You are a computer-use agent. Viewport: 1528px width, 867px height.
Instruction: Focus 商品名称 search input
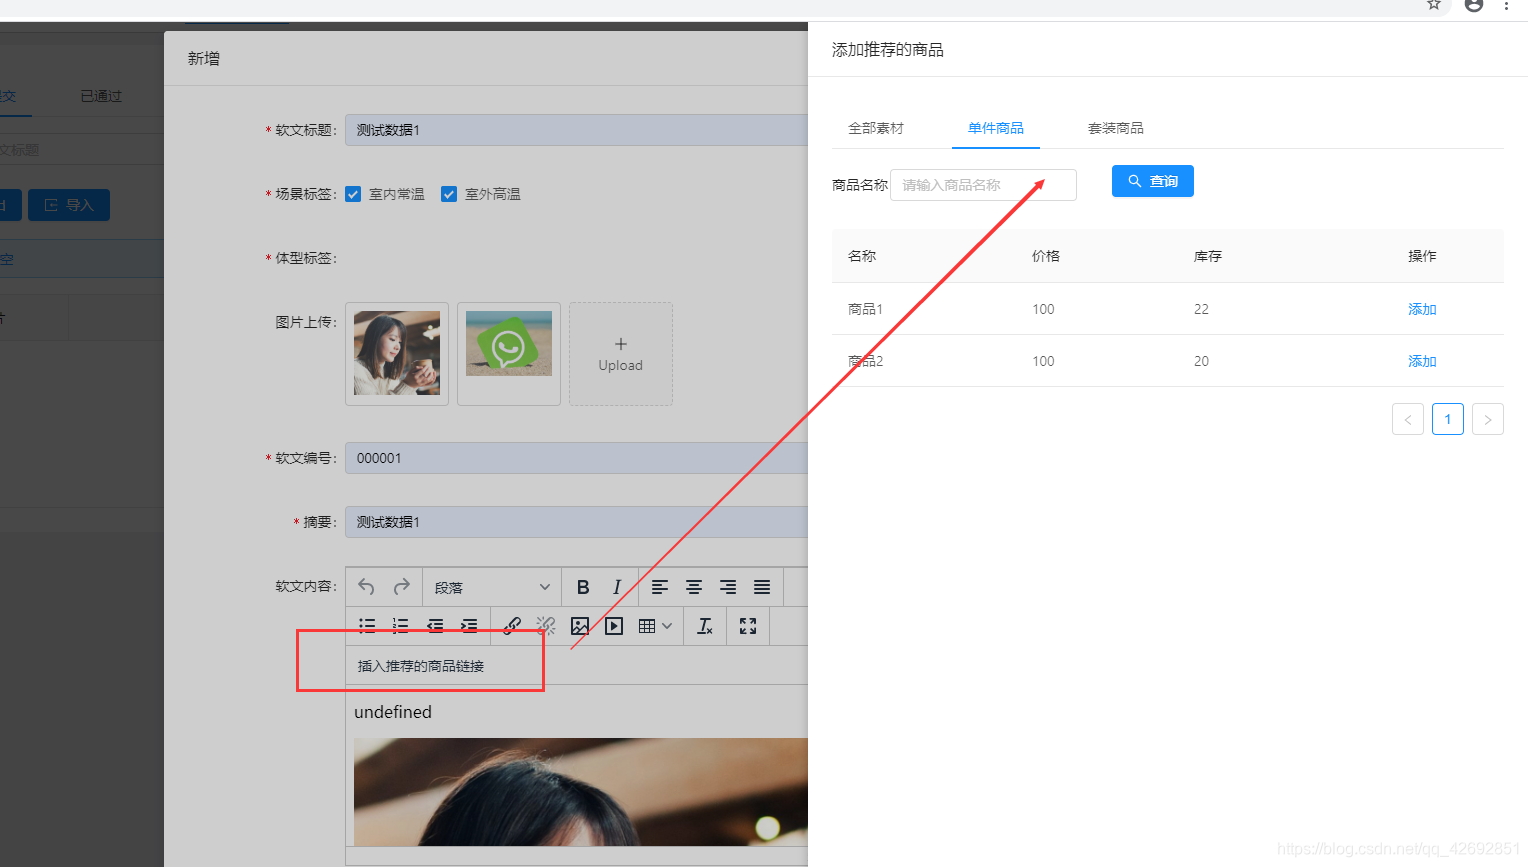point(983,185)
